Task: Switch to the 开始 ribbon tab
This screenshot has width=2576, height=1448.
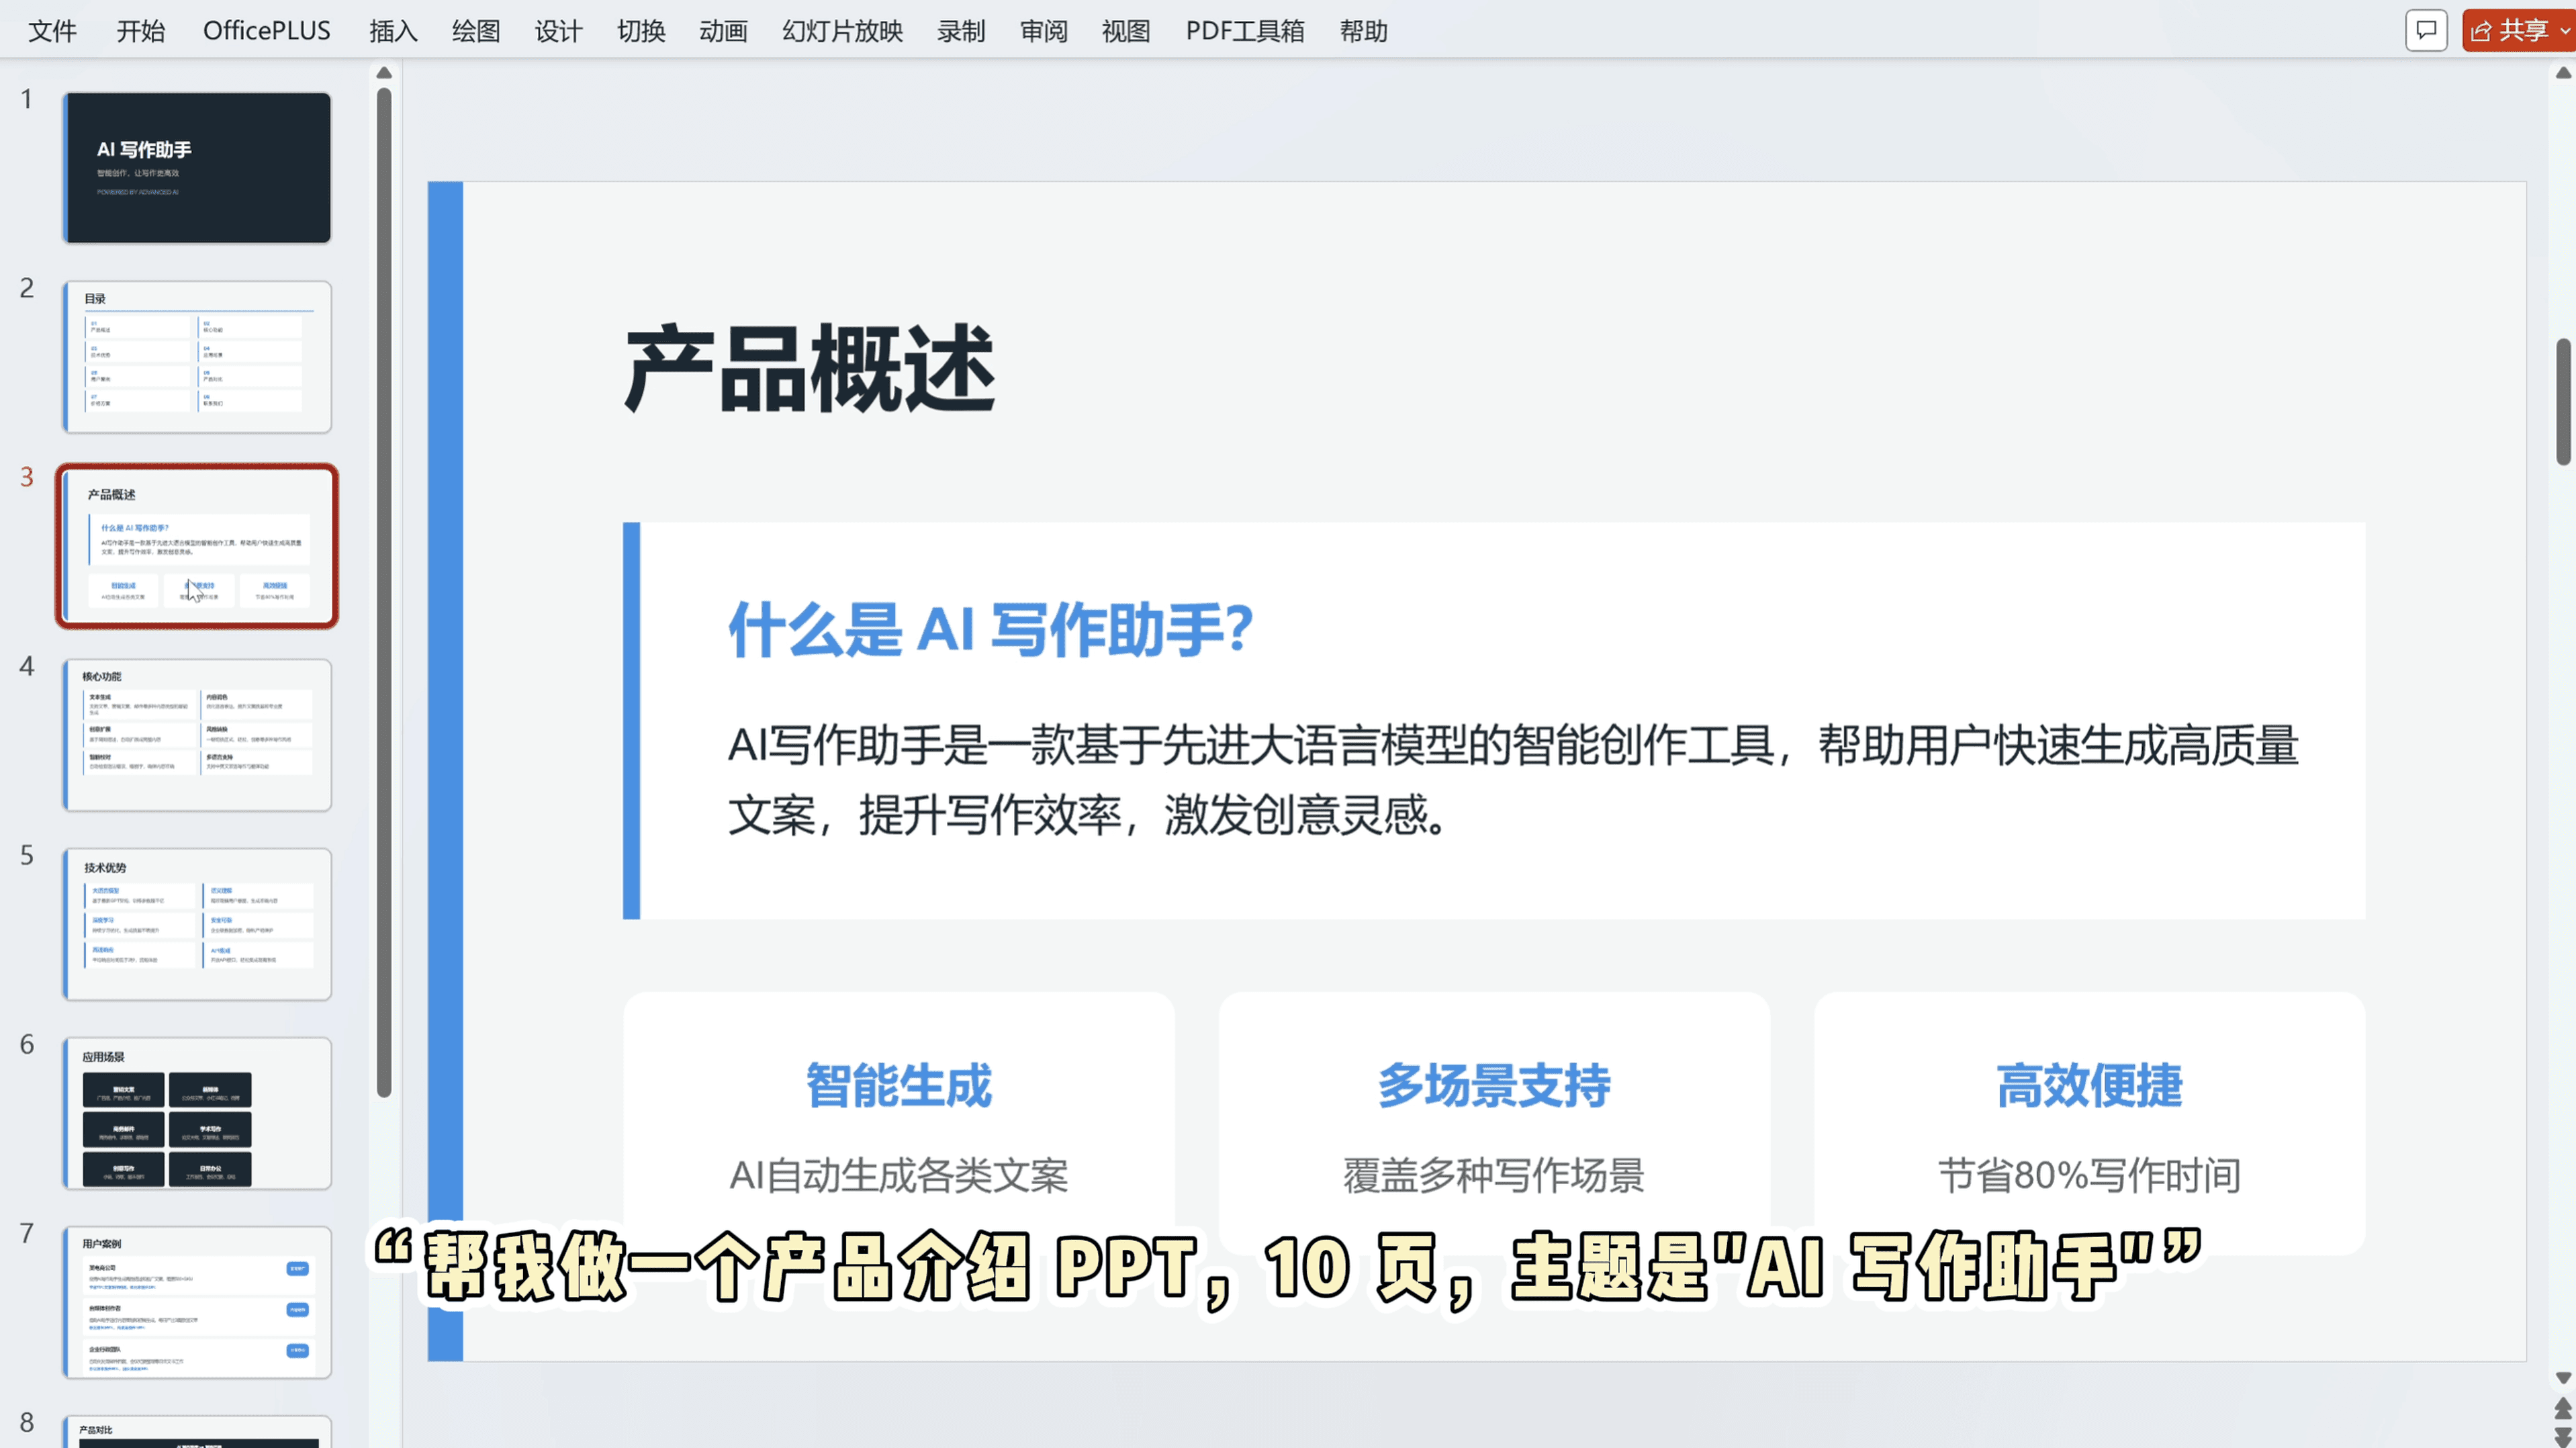Action: (x=140, y=30)
